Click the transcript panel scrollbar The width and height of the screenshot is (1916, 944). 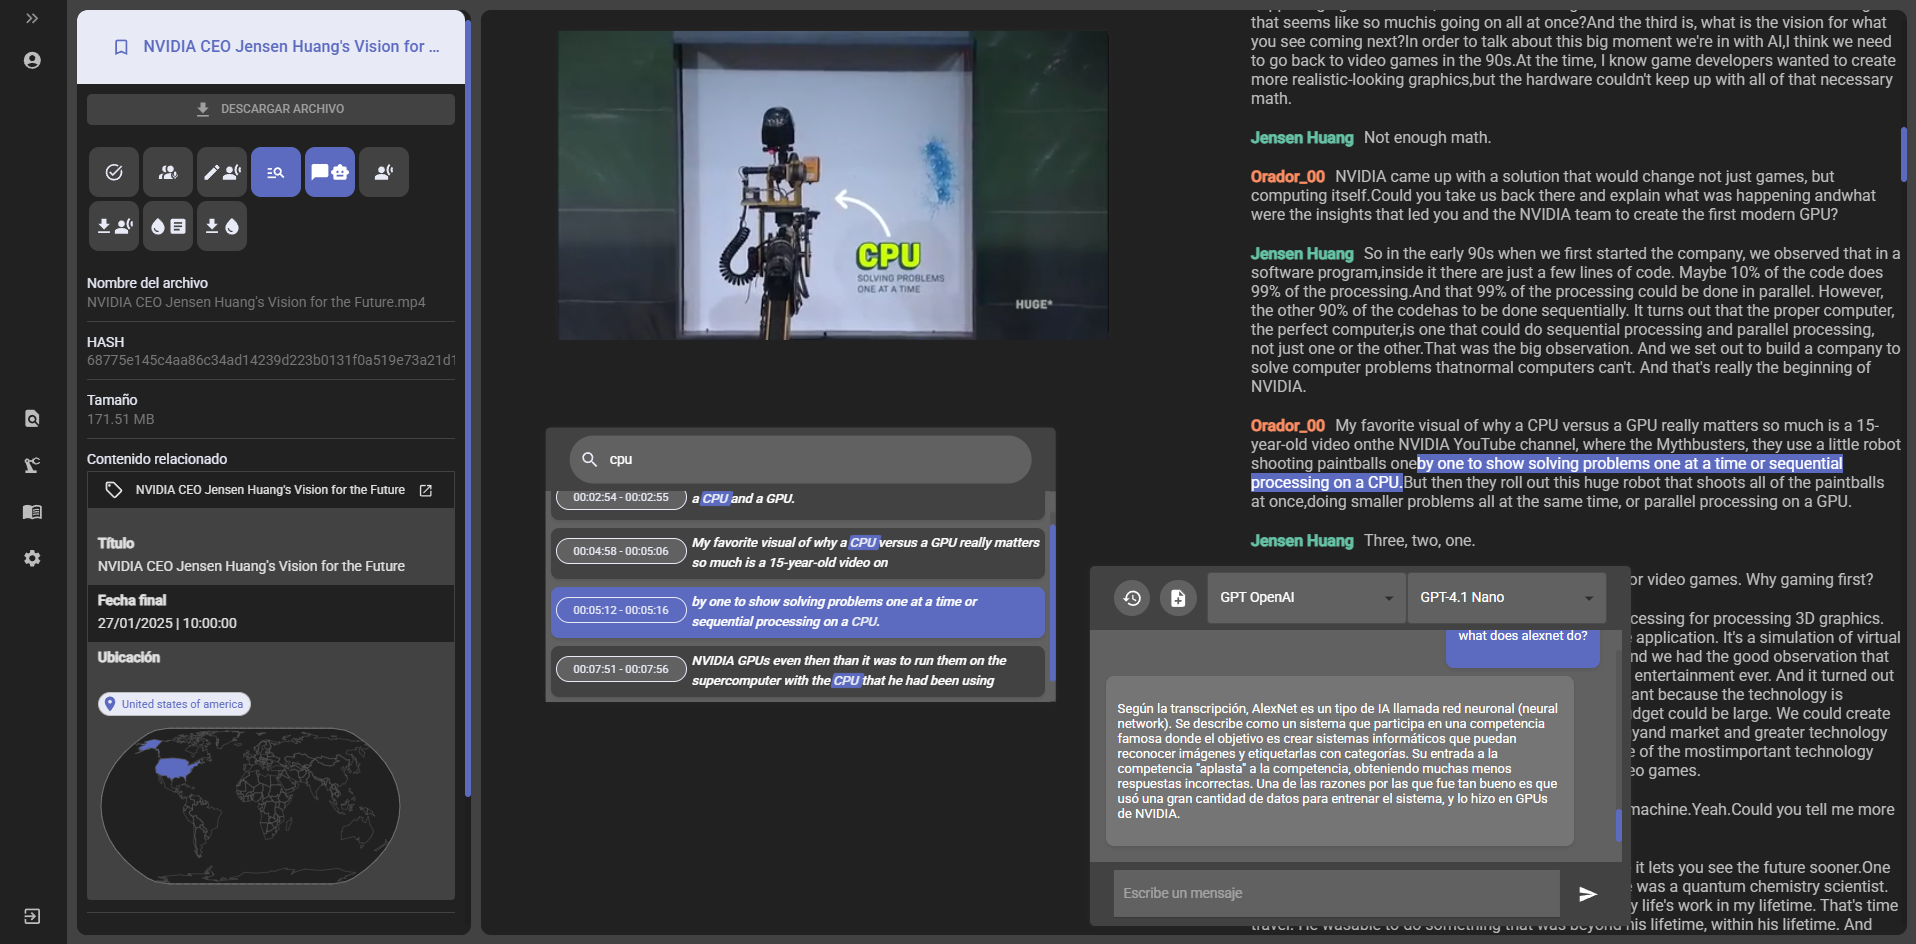point(1903,154)
